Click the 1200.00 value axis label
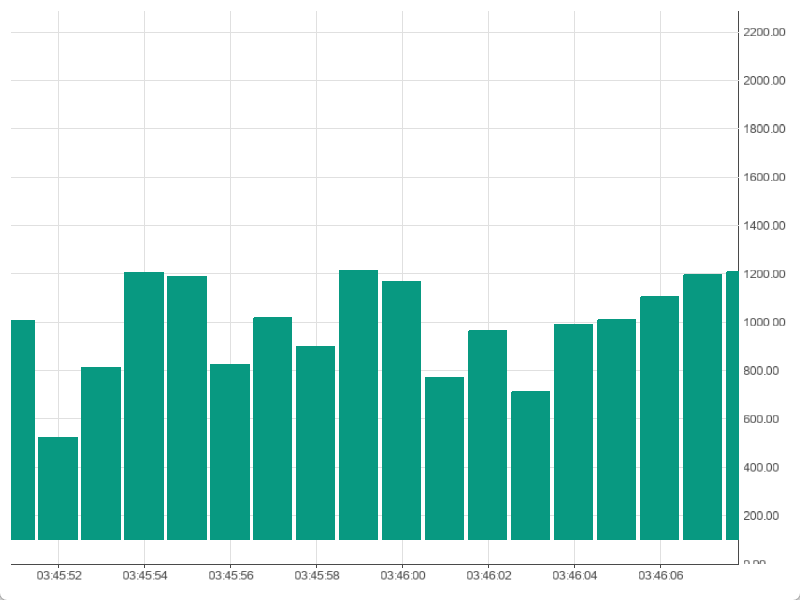This screenshot has height=600, width=800. (762, 274)
